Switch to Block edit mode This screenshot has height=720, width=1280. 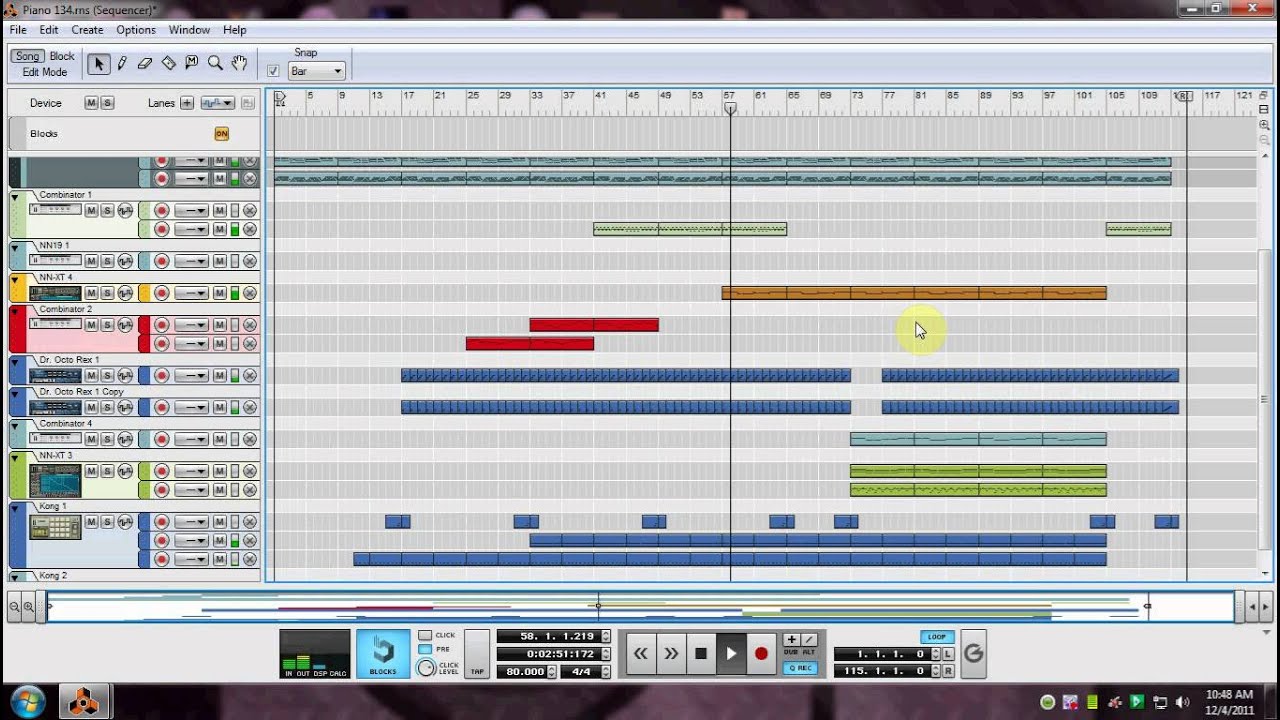pyautogui.click(x=62, y=56)
